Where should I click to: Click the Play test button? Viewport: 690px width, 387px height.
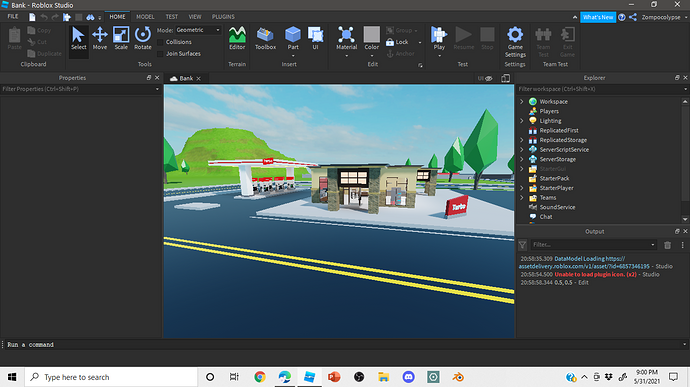point(439,39)
